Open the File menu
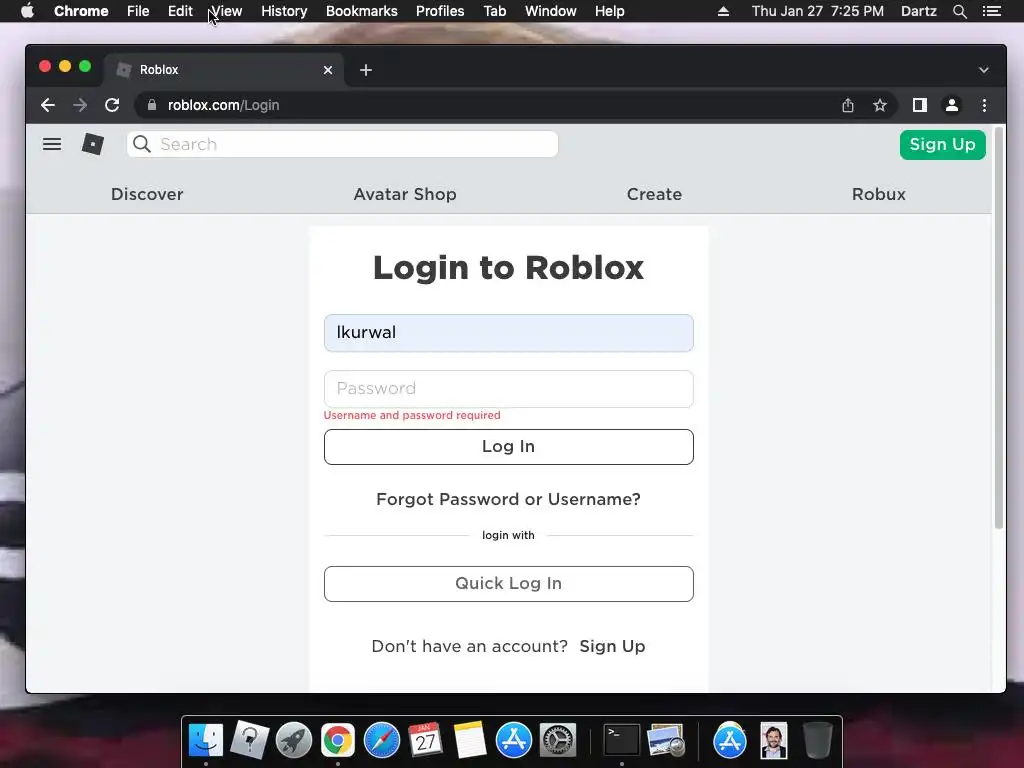The image size is (1024, 768). pyautogui.click(x=138, y=11)
